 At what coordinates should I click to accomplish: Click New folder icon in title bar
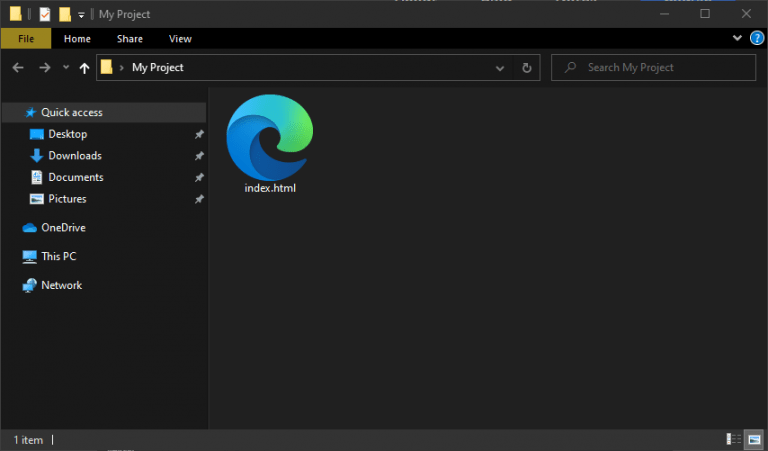(x=65, y=14)
